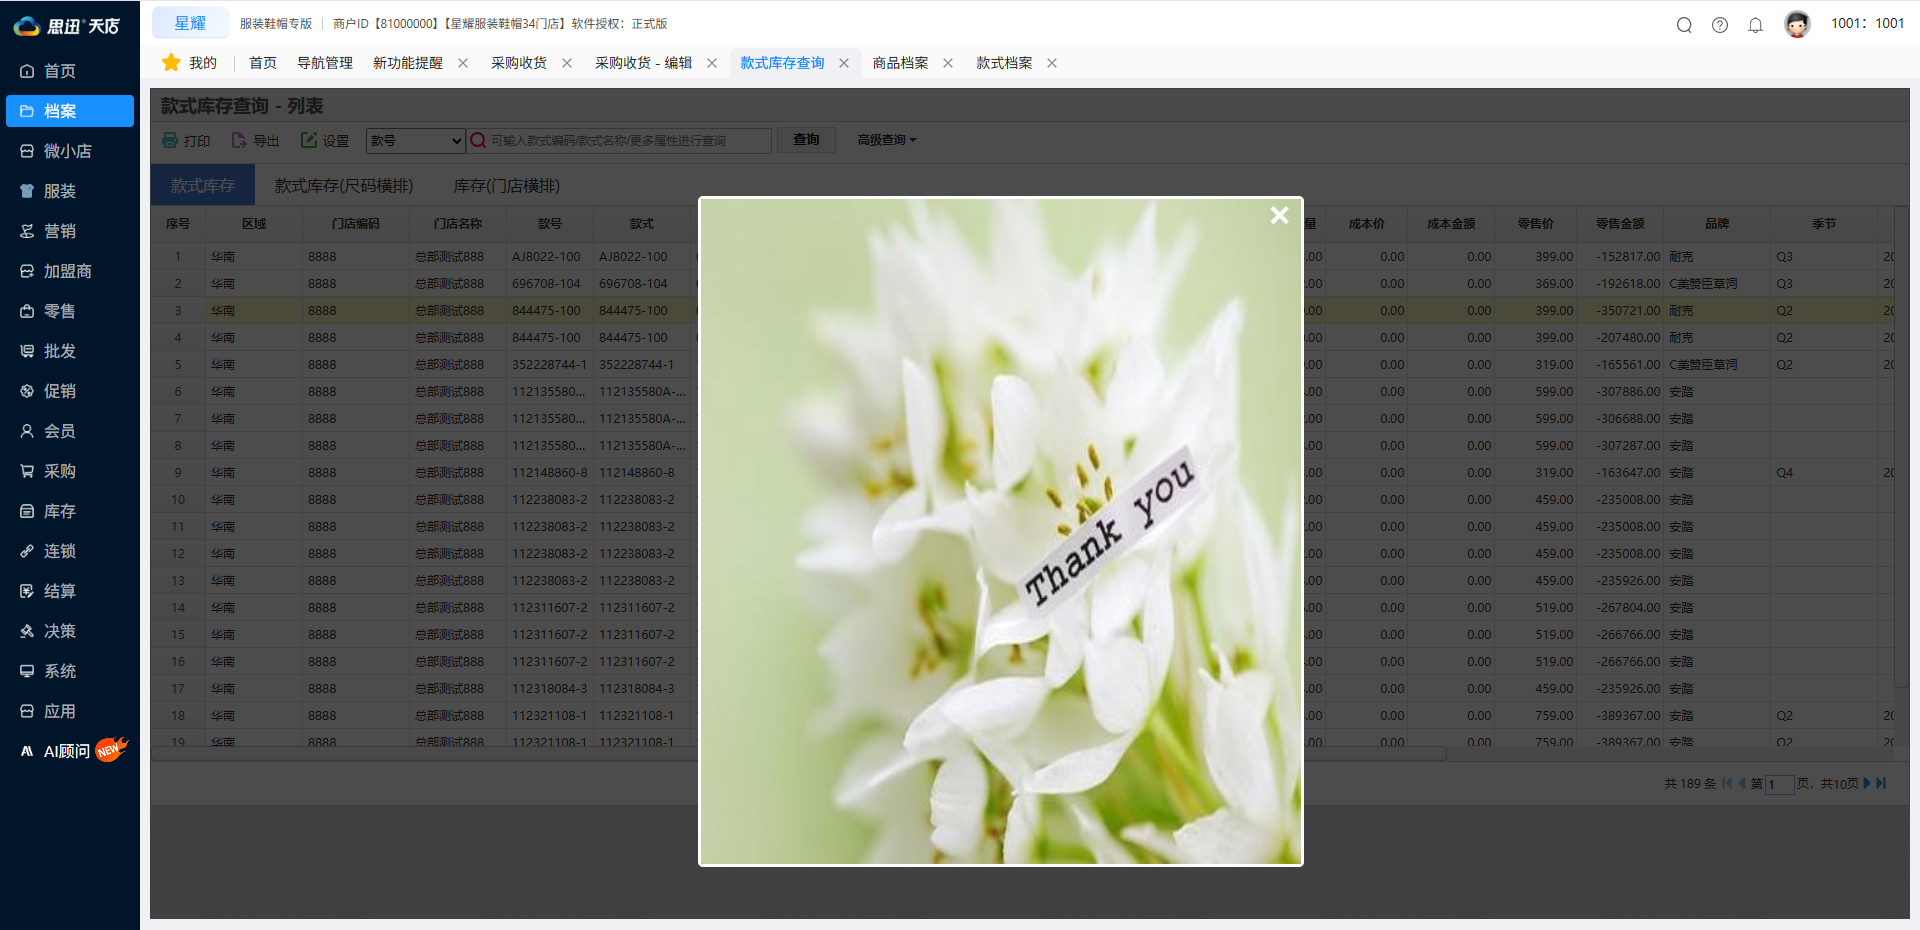This screenshot has height=930, width=1920.
Task: Open the help question mark icon
Action: (1720, 25)
